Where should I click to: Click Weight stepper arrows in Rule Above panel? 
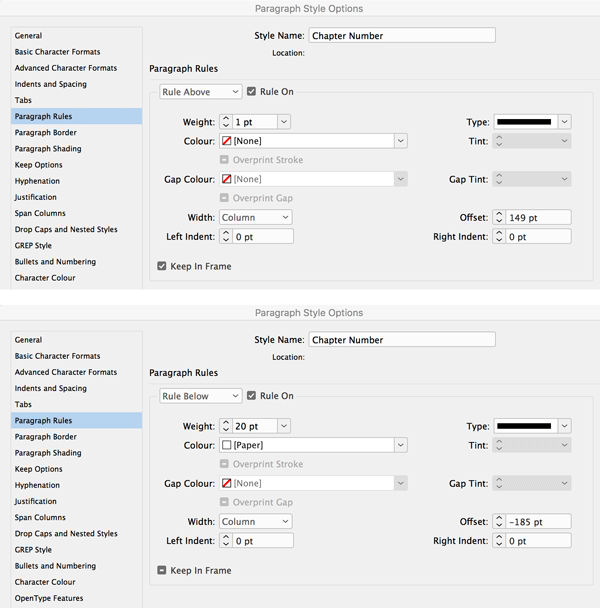224,122
